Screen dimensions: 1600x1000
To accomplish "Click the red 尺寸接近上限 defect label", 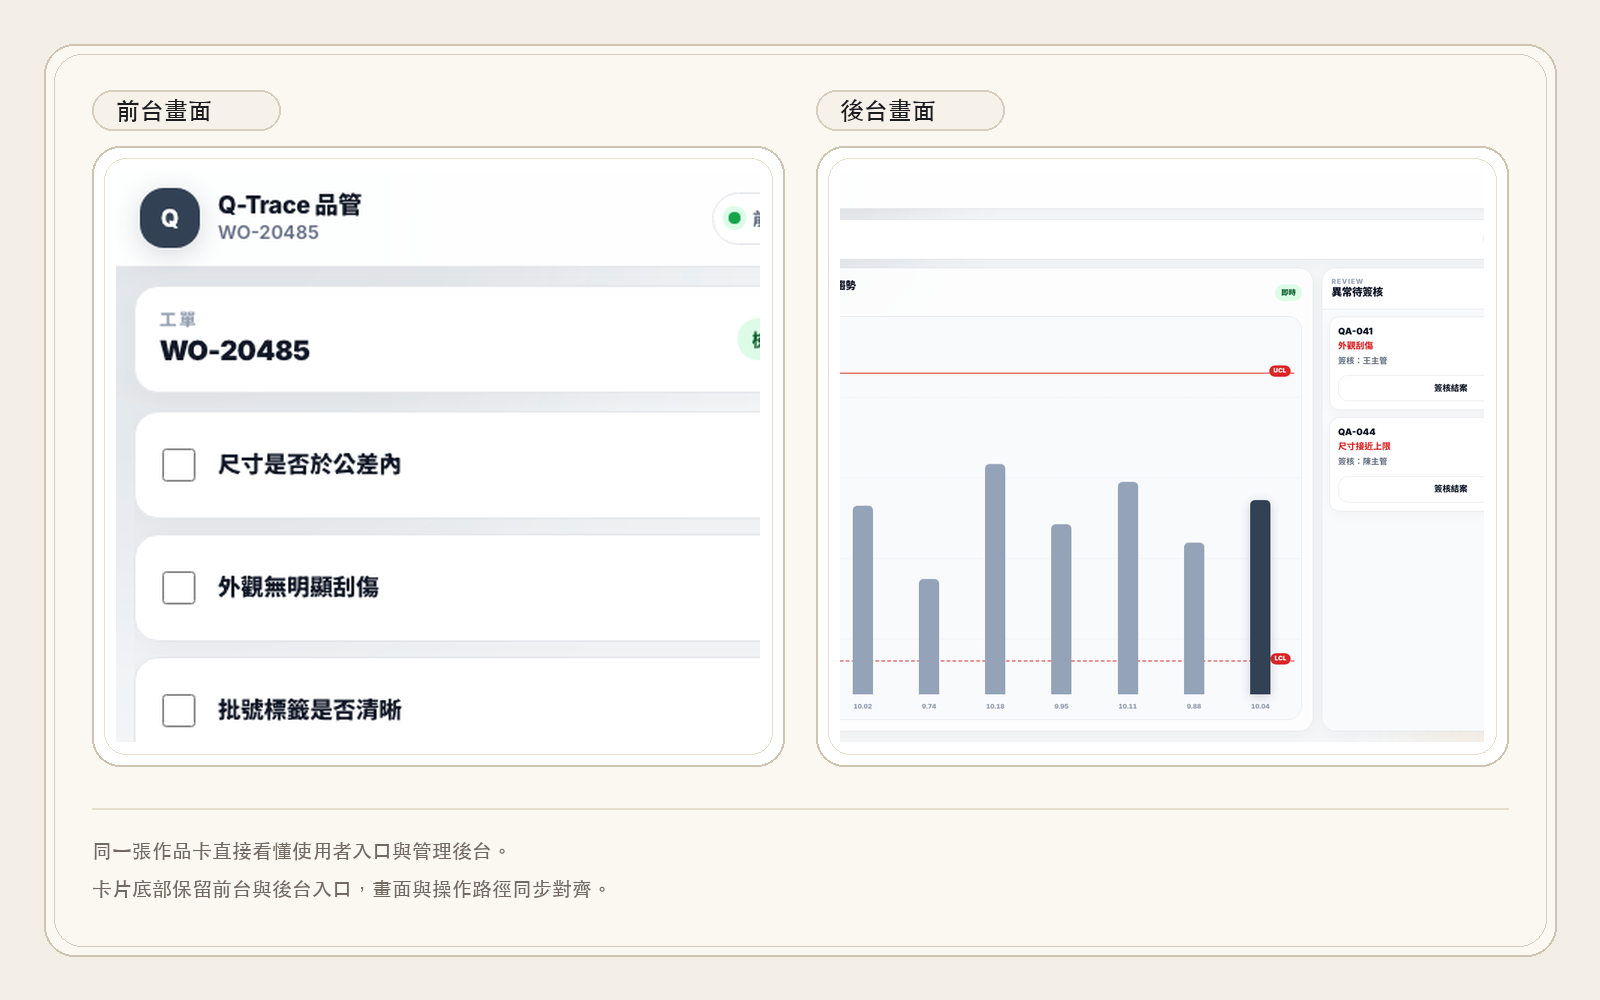I will click(x=1364, y=447).
